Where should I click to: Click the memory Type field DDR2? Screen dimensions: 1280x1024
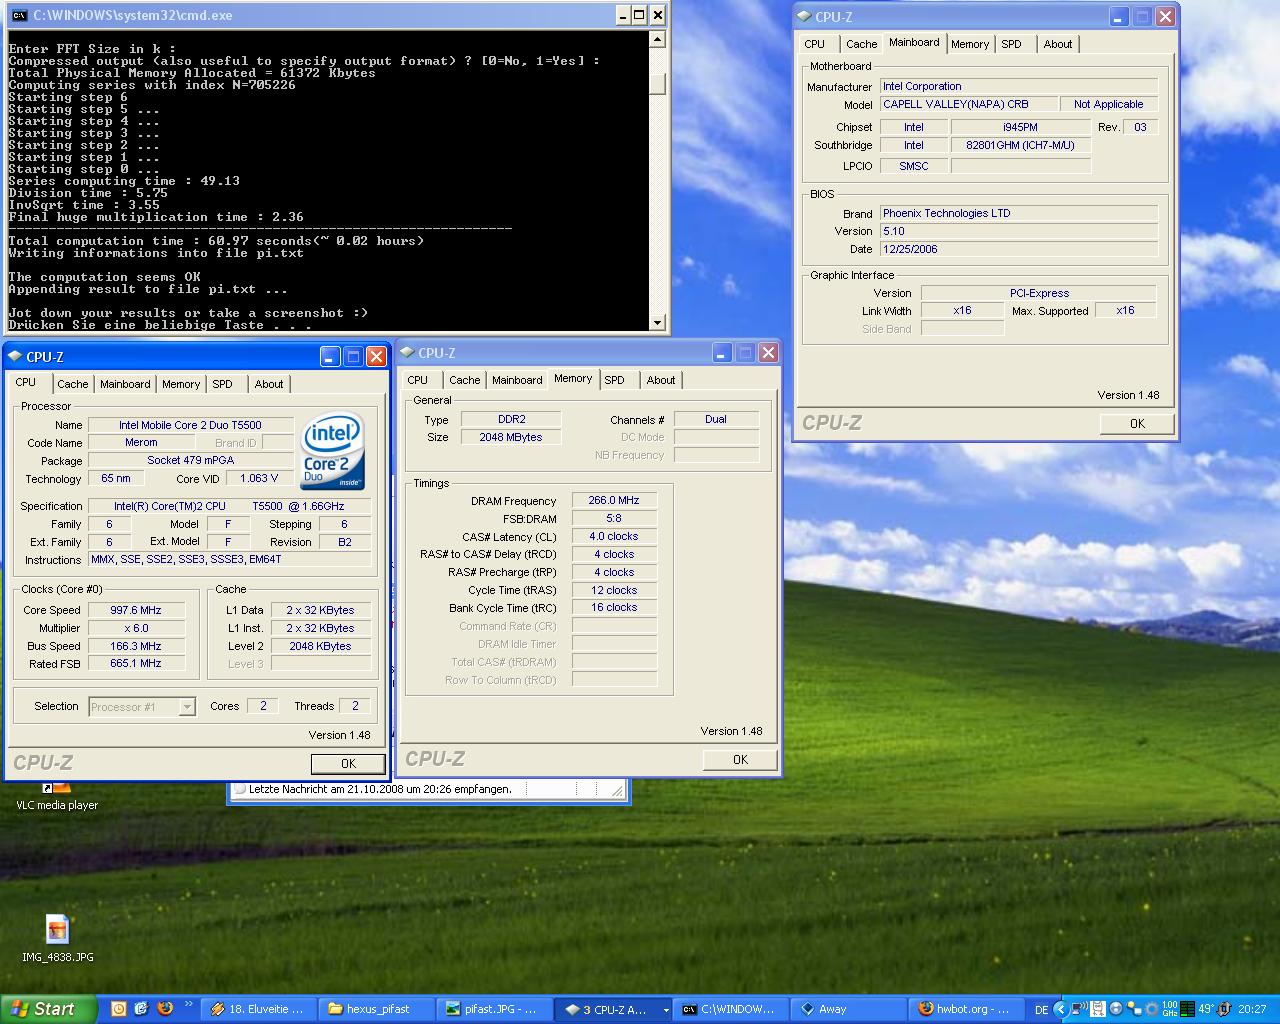point(511,419)
